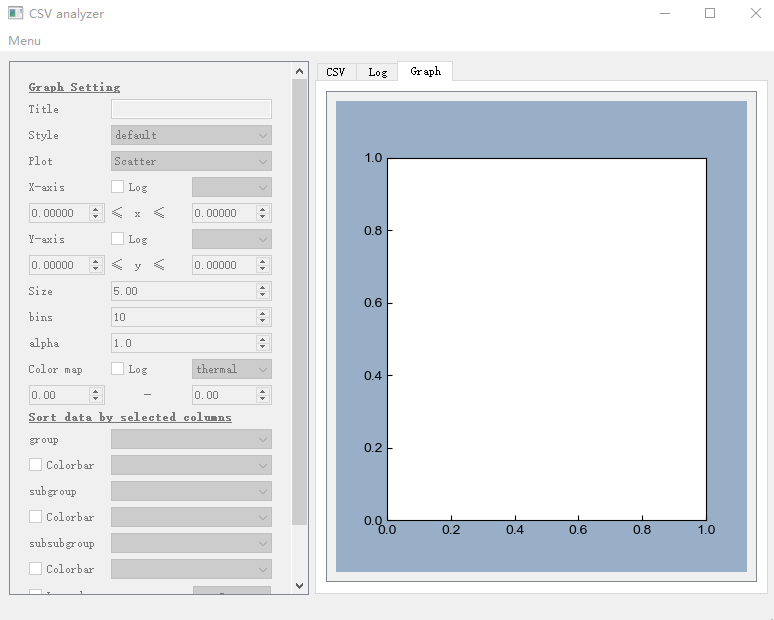Click the Graph Setting heading

[x=74, y=87]
